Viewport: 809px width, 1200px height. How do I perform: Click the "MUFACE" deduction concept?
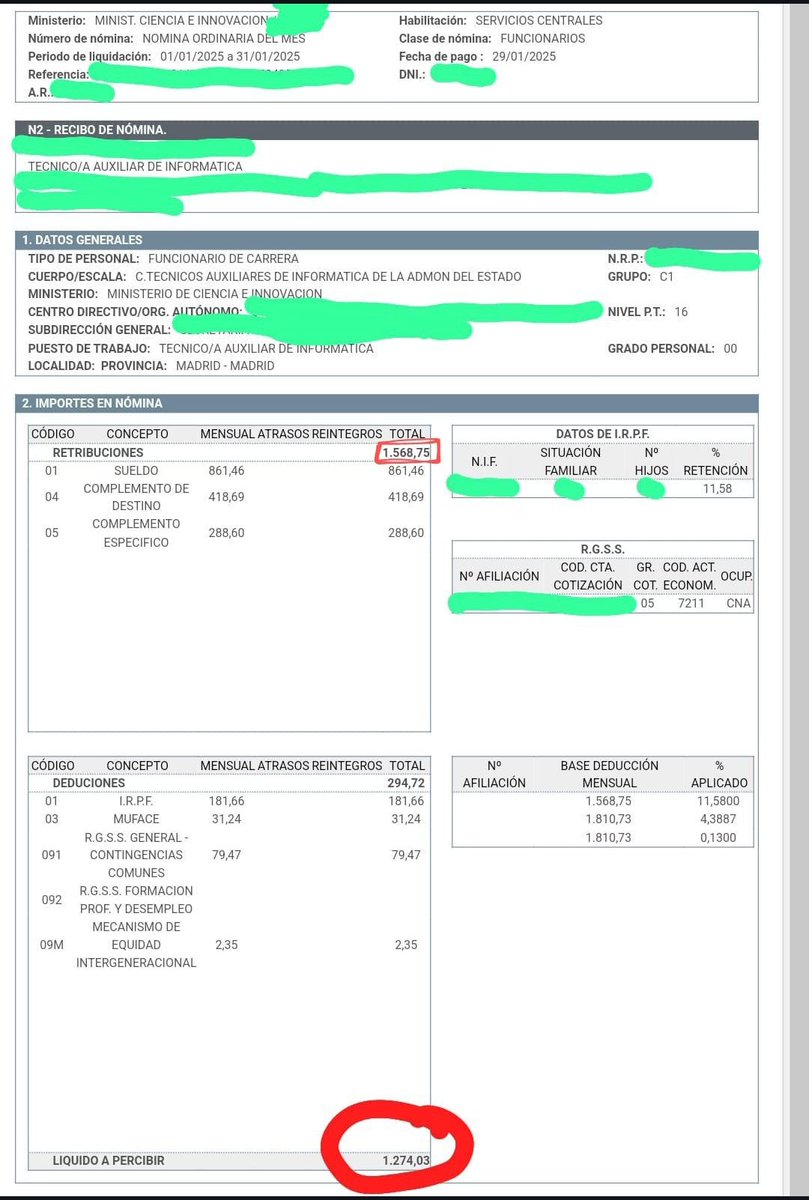click(136, 819)
